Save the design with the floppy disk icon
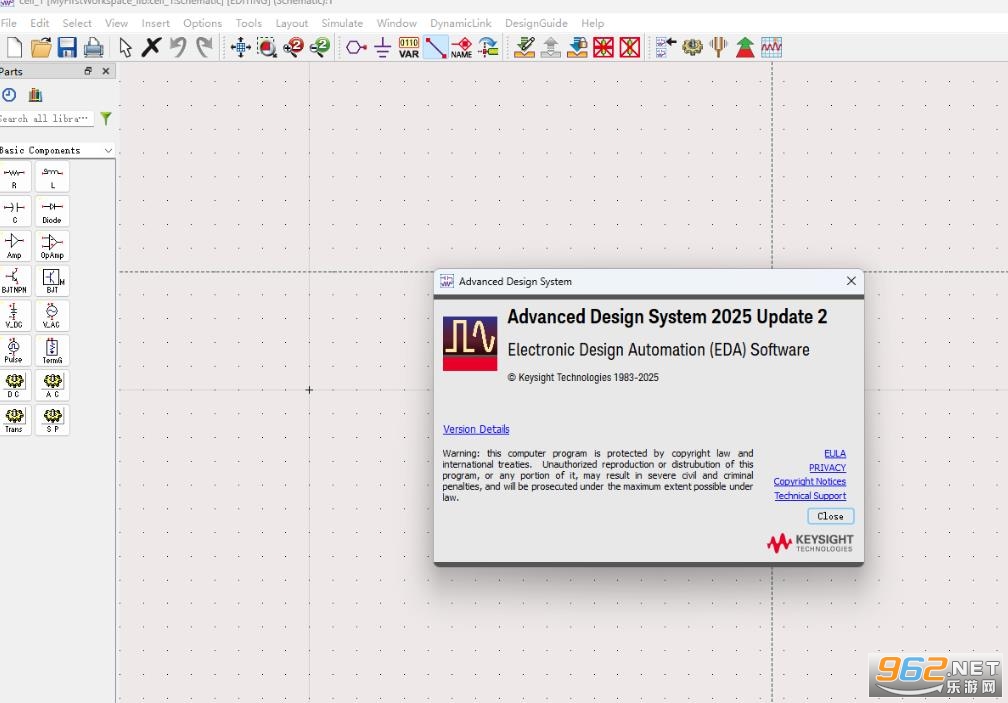The height and width of the screenshot is (703, 1008). click(x=67, y=48)
